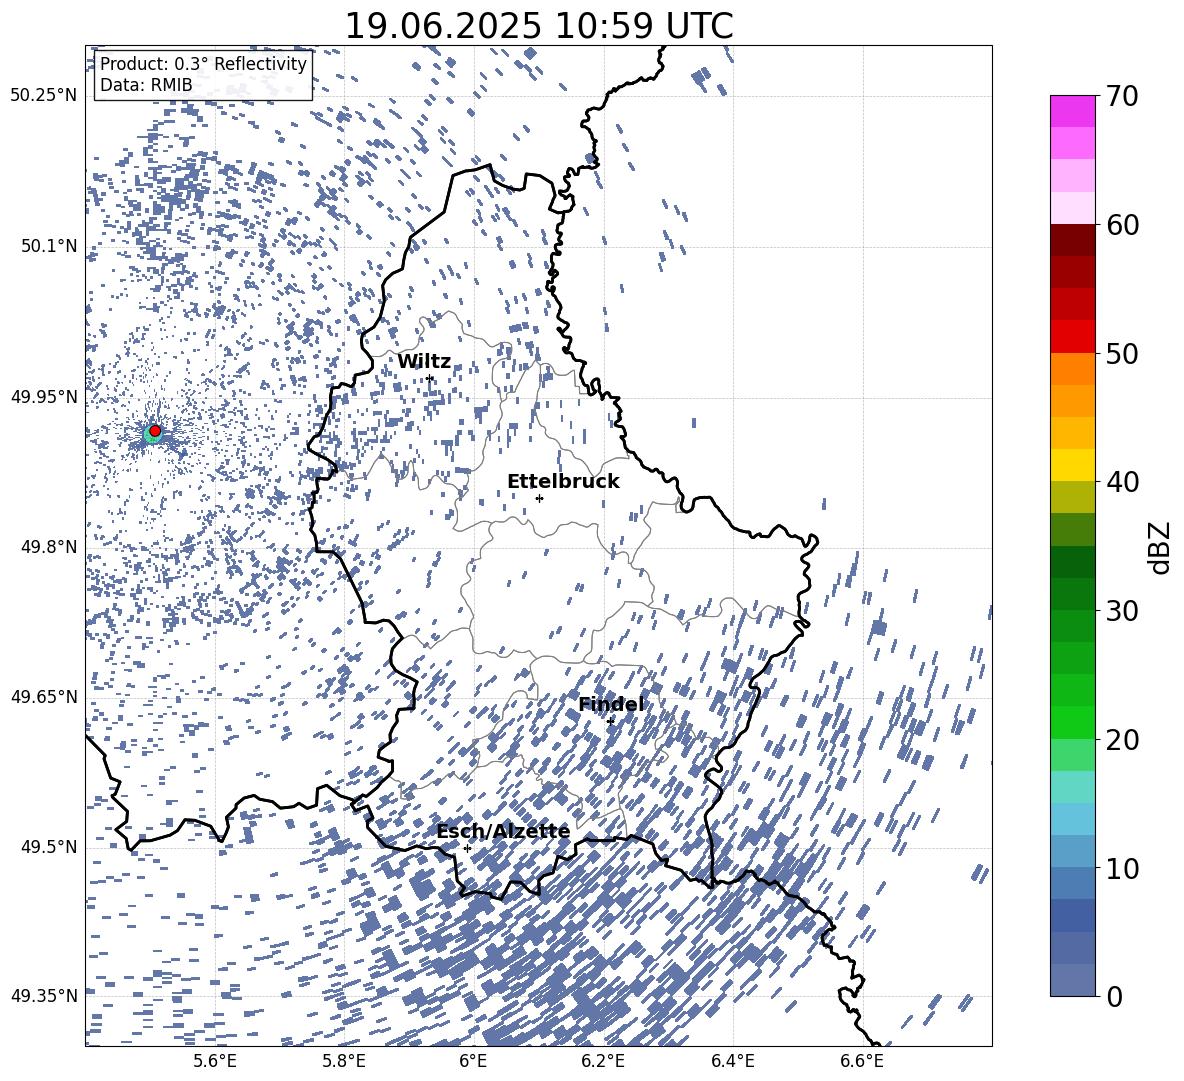Click the 50 colorbar tick label
The height and width of the screenshot is (1081, 1184).
tap(1122, 353)
